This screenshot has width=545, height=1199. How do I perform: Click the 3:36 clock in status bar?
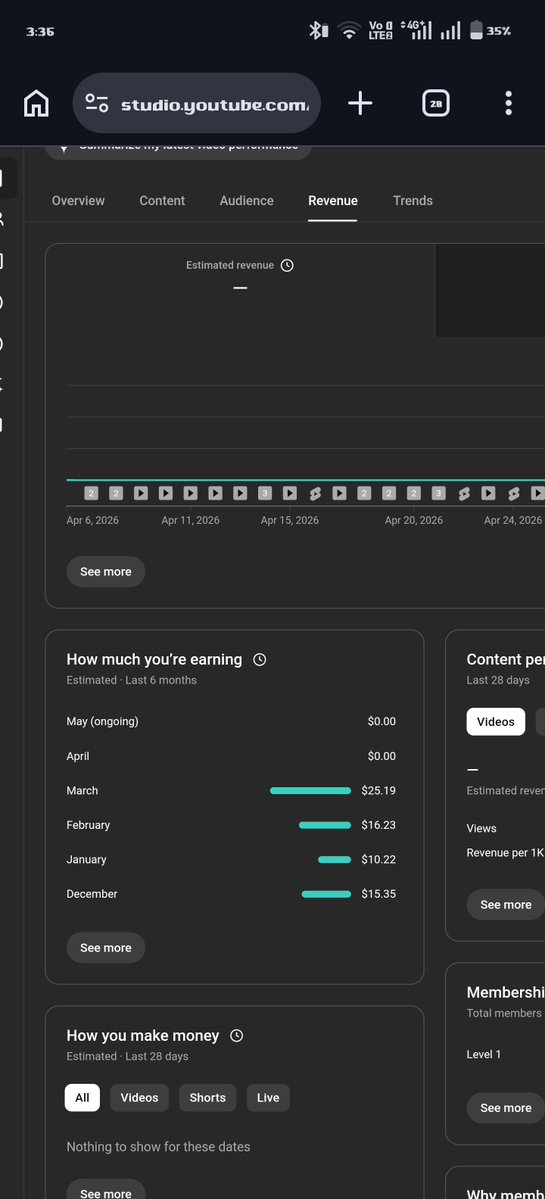point(40,31)
